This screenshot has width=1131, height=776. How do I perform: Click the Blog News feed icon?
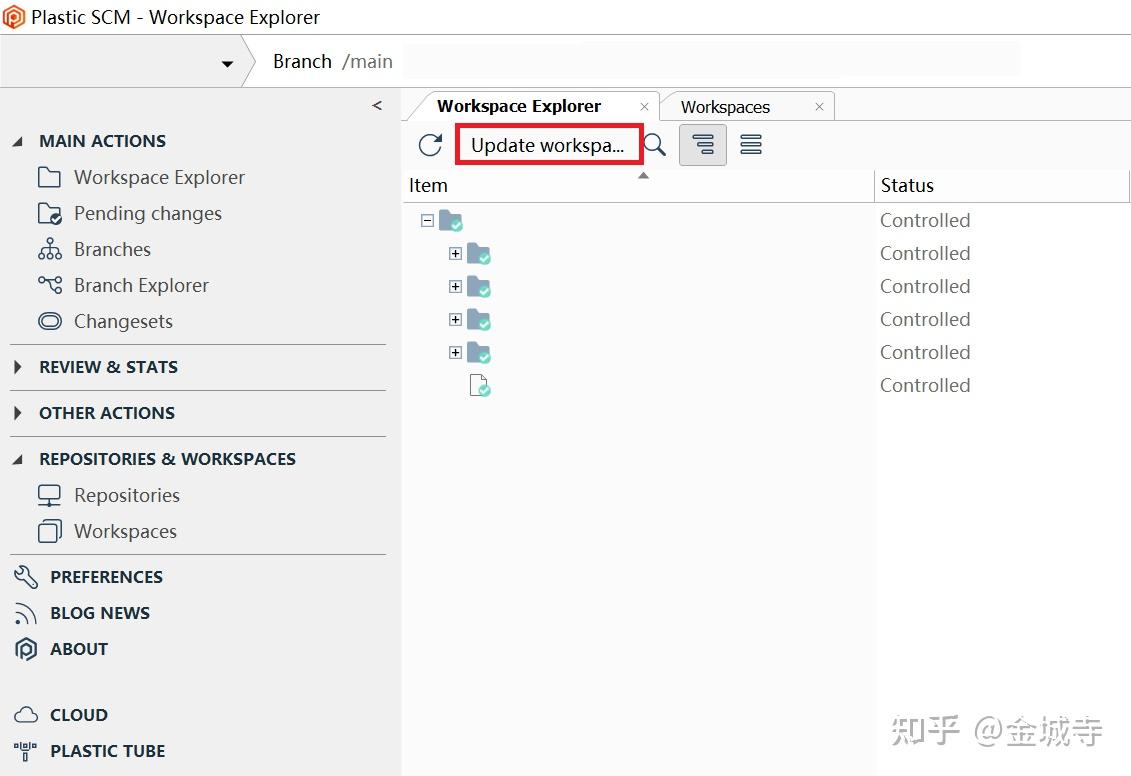click(25, 613)
